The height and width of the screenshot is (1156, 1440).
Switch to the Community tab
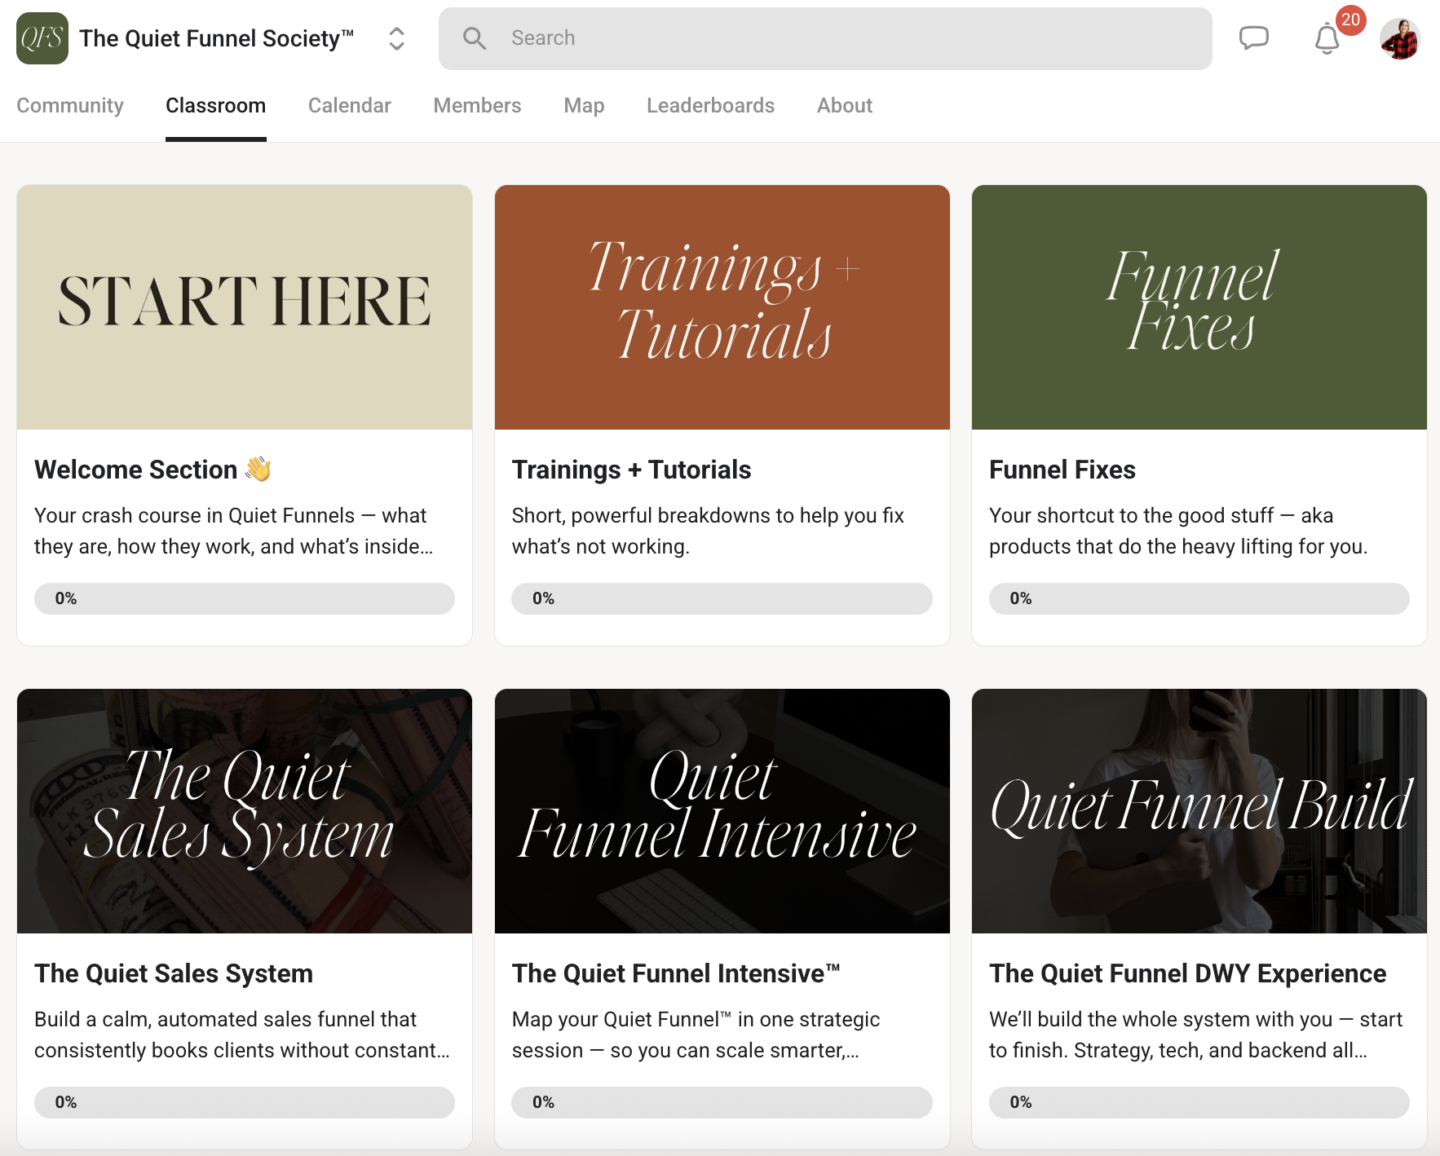(x=70, y=105)
